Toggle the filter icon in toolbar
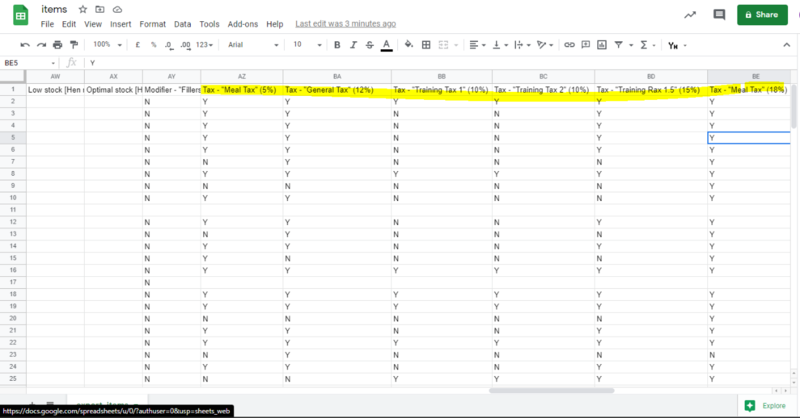800x418 pixels. [x=618, y=44]
